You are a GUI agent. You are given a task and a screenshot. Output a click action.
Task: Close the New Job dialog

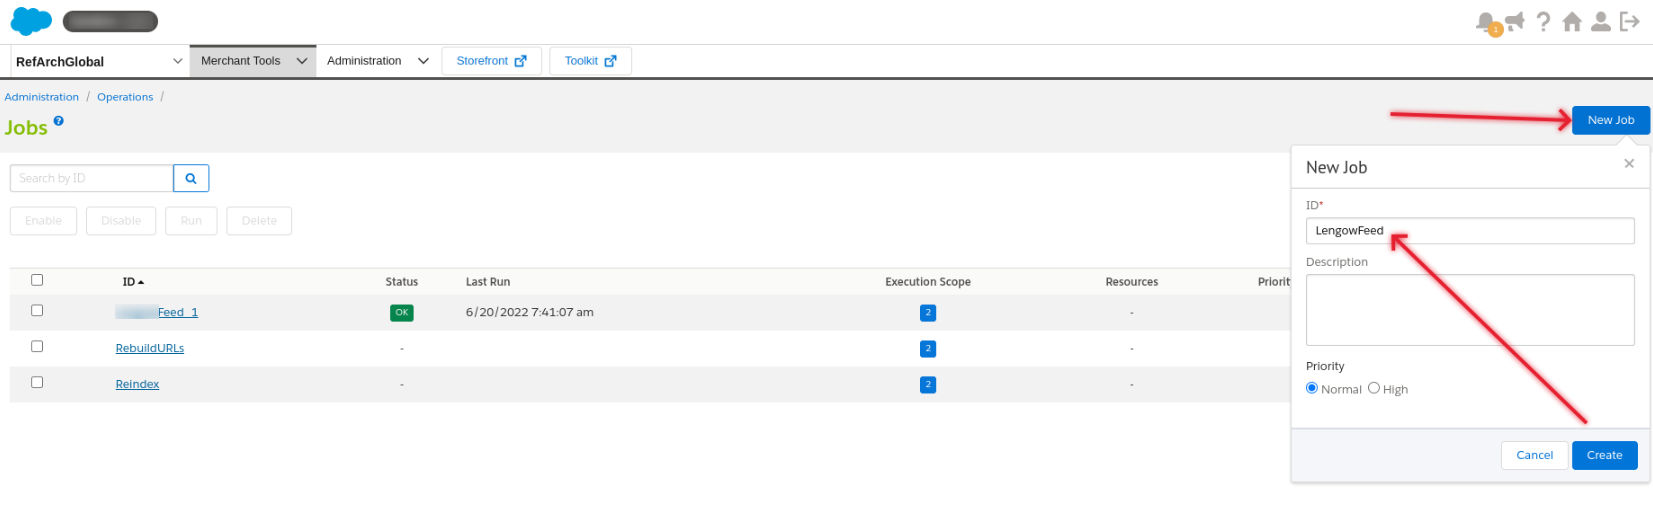point(1629,163)
